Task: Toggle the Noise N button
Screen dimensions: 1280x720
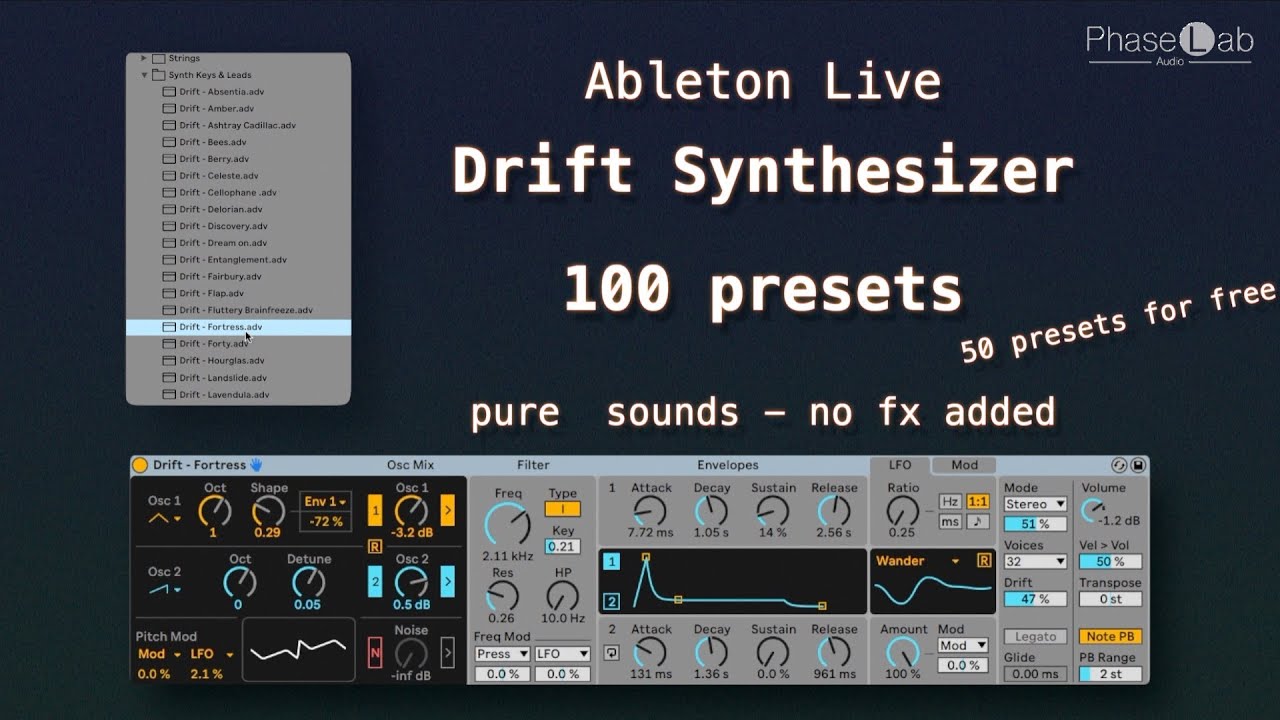Action: (375, 652)
